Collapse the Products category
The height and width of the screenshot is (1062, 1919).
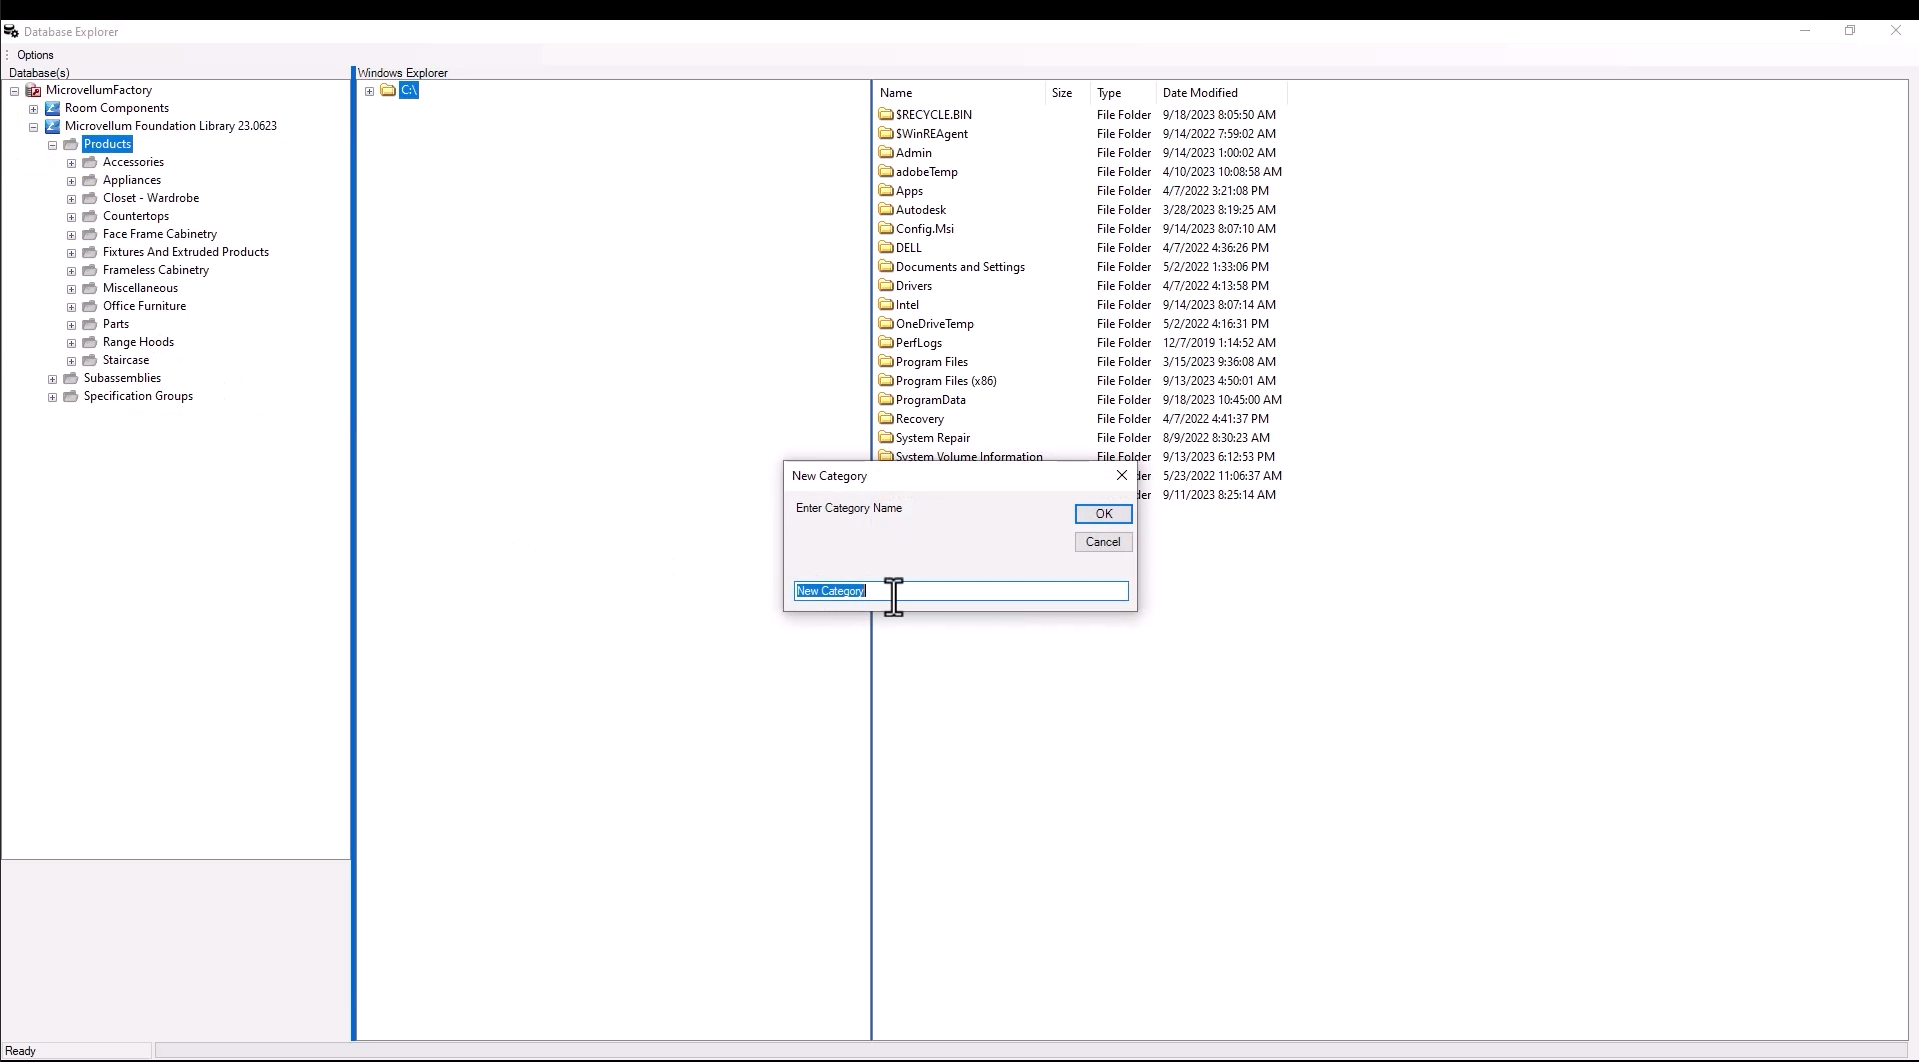[52, 144]
